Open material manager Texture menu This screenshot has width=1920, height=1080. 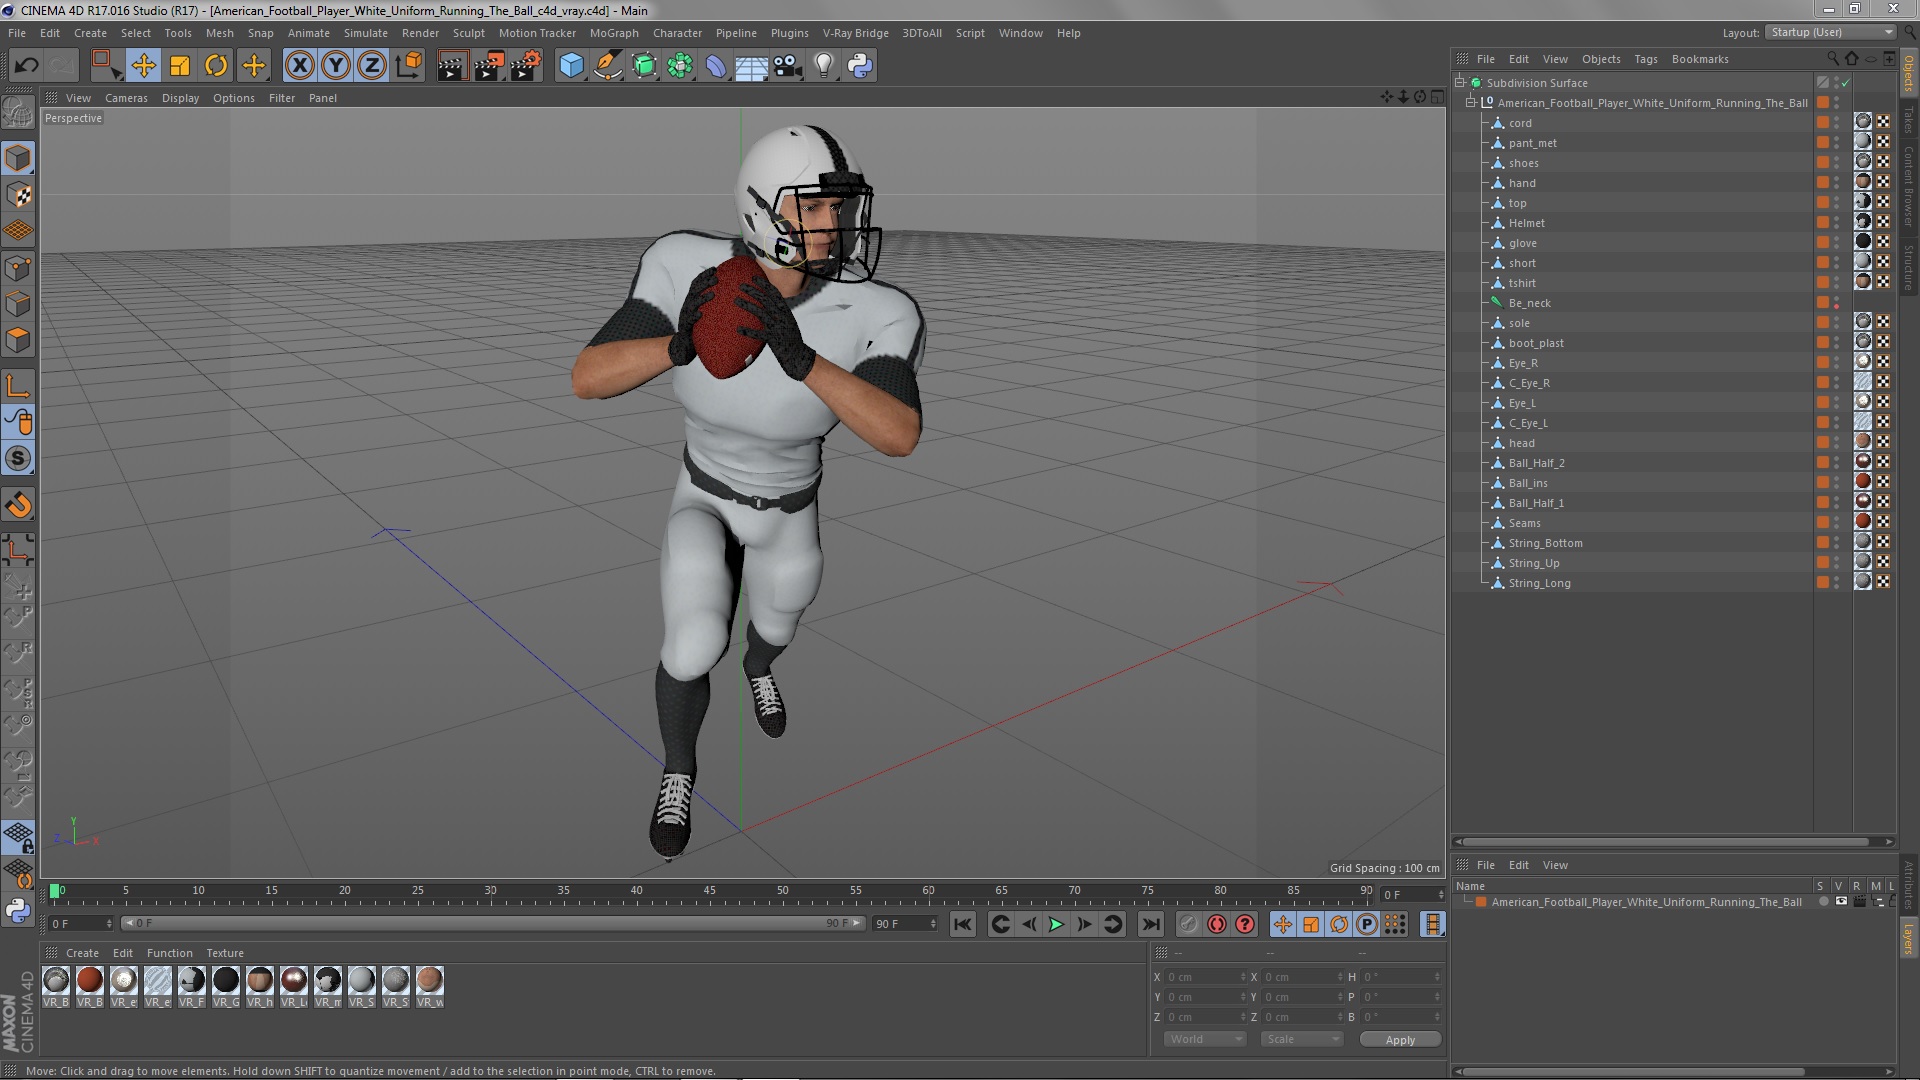[225, 953]
